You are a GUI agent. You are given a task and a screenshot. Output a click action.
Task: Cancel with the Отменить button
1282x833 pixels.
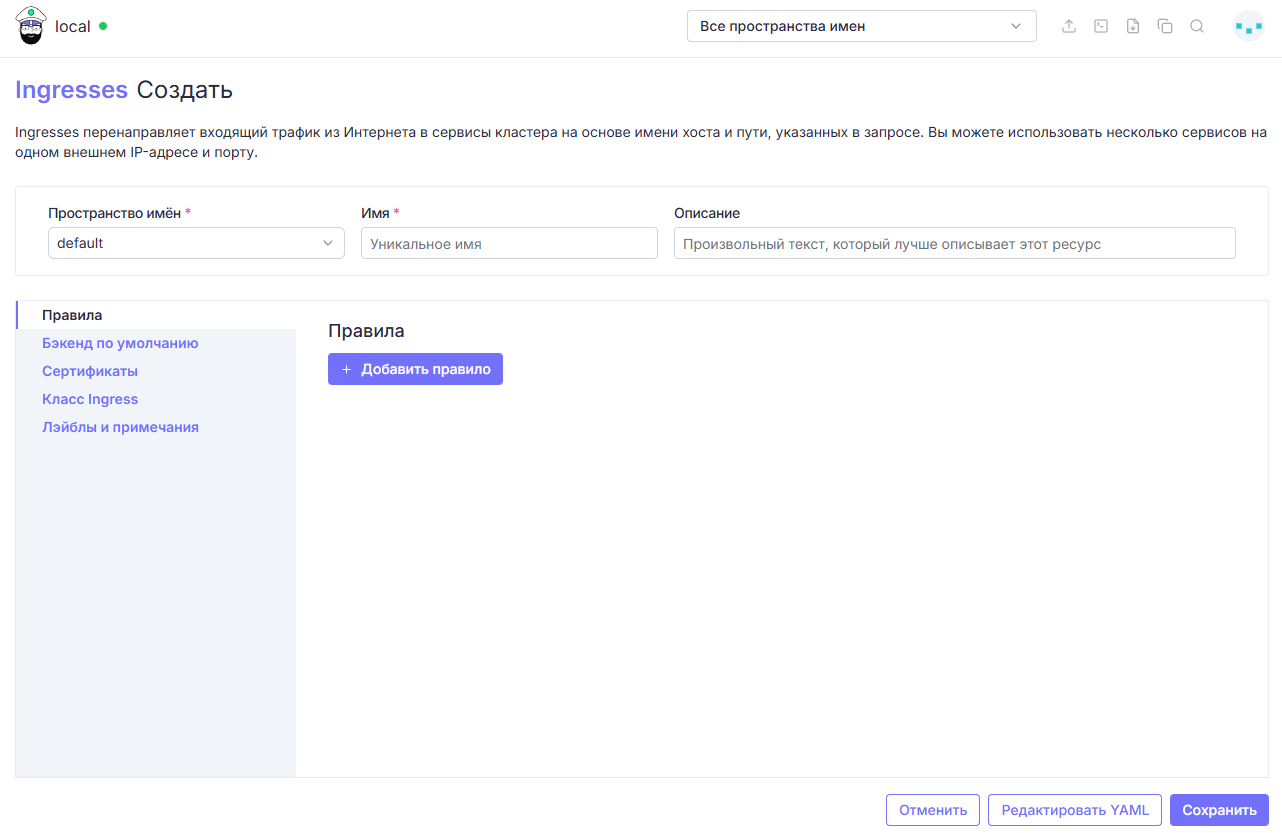(x=933, y=810)
